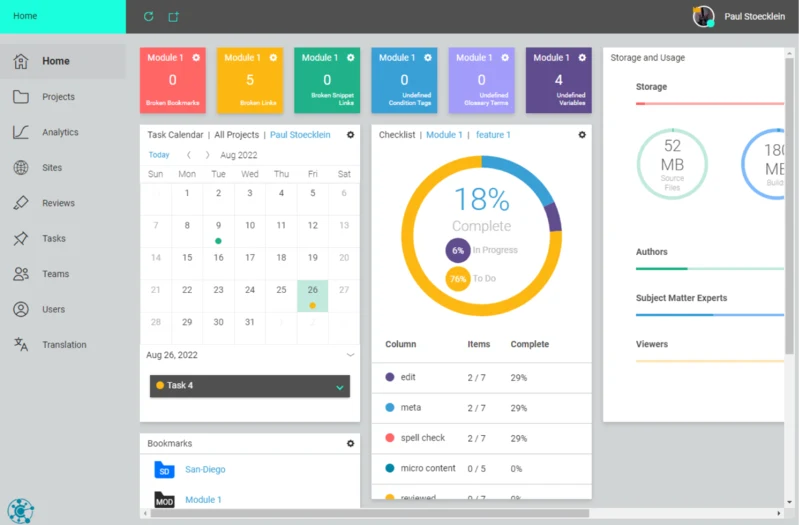Select August 26 in the calendar
This screenshot has height=525, width=799.
pos(312,295)
